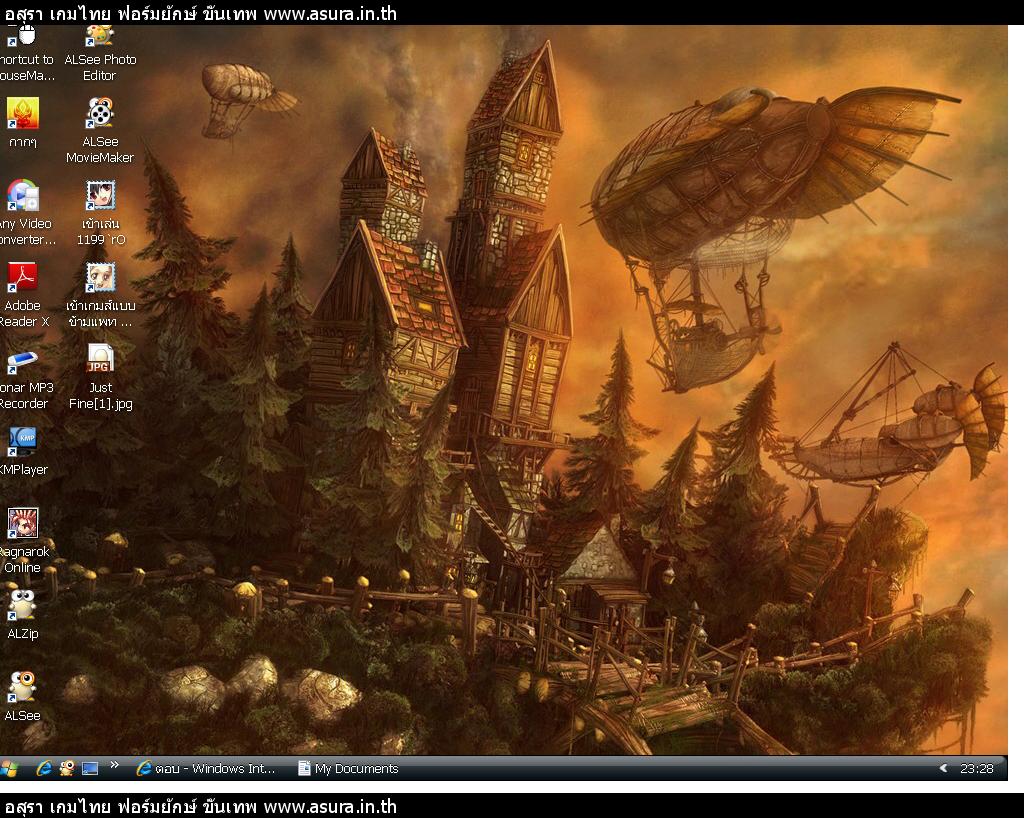Launch KMPlayer from the desktop
This screenshot has height=818, width=1024.
tap(24, 451)
